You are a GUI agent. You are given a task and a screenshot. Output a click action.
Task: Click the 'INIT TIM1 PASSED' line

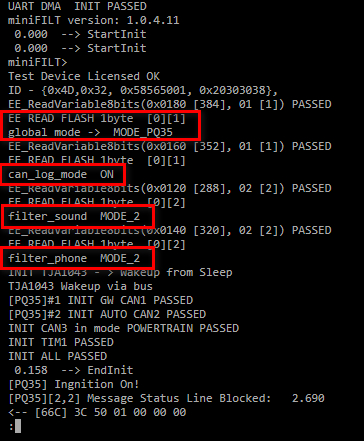(61, 342)
